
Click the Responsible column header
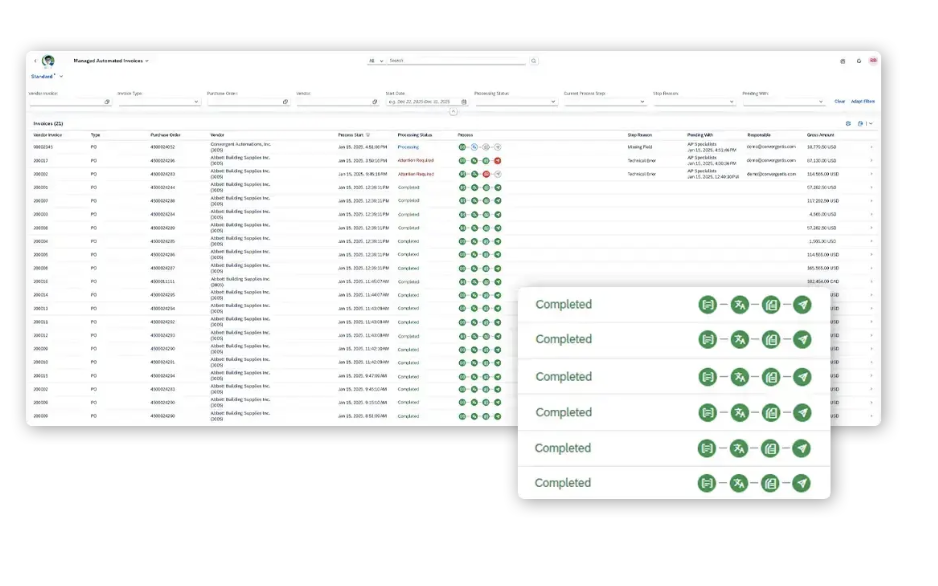759,135
